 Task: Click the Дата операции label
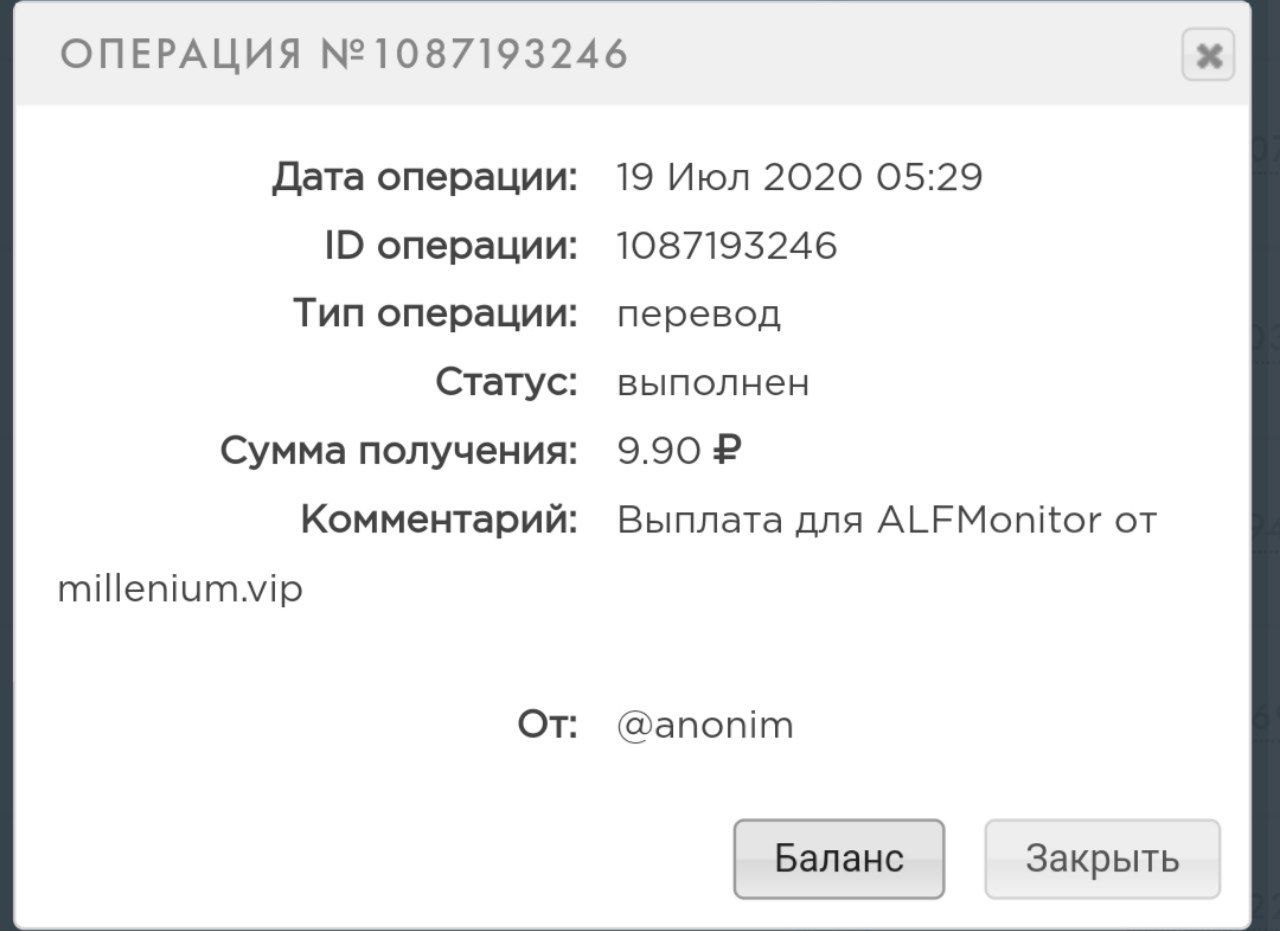point(425,178)
